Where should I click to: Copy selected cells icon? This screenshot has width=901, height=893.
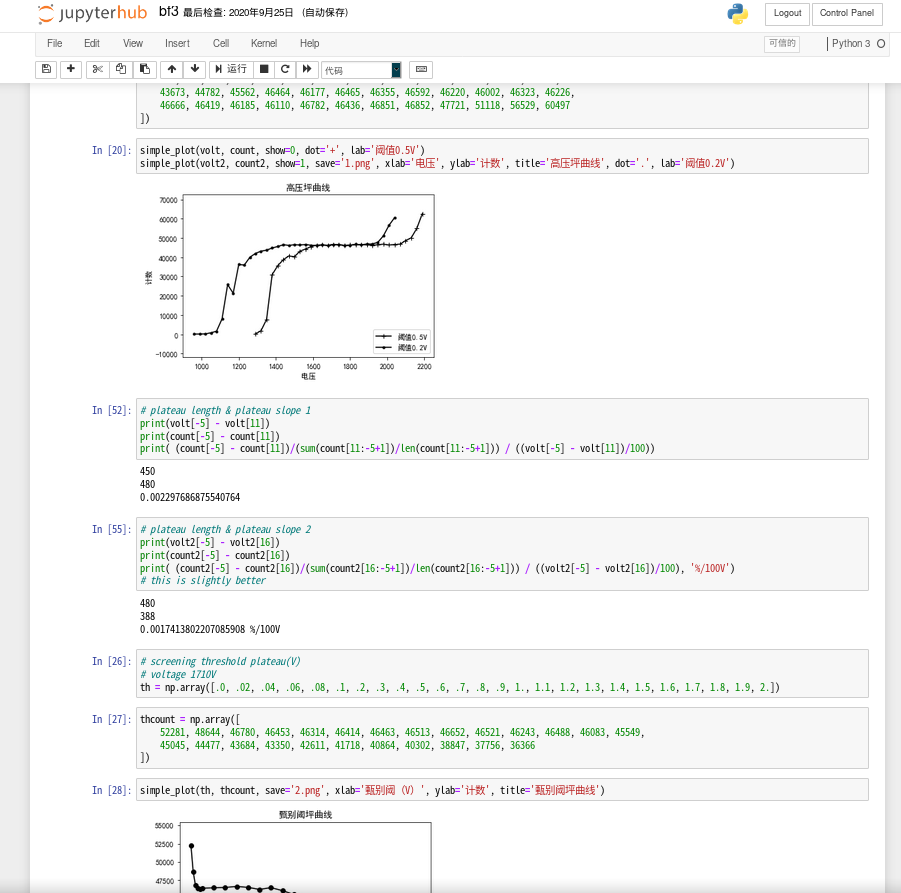[121, 69]
